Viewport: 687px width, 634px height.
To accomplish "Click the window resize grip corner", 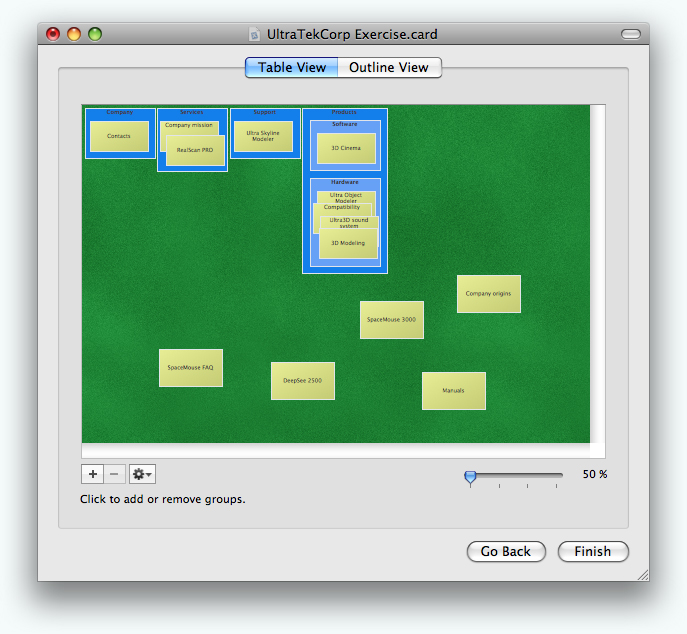I will (x=643, y=575).
